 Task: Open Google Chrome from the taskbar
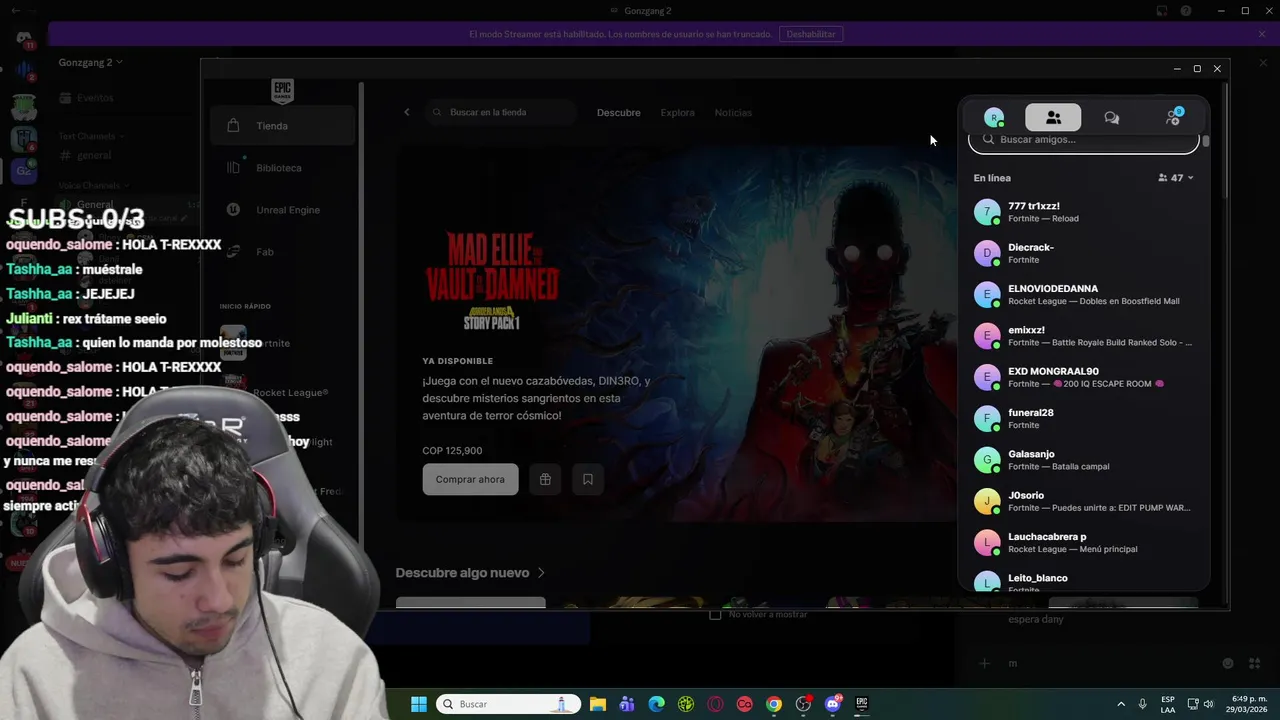coord(774,704)
